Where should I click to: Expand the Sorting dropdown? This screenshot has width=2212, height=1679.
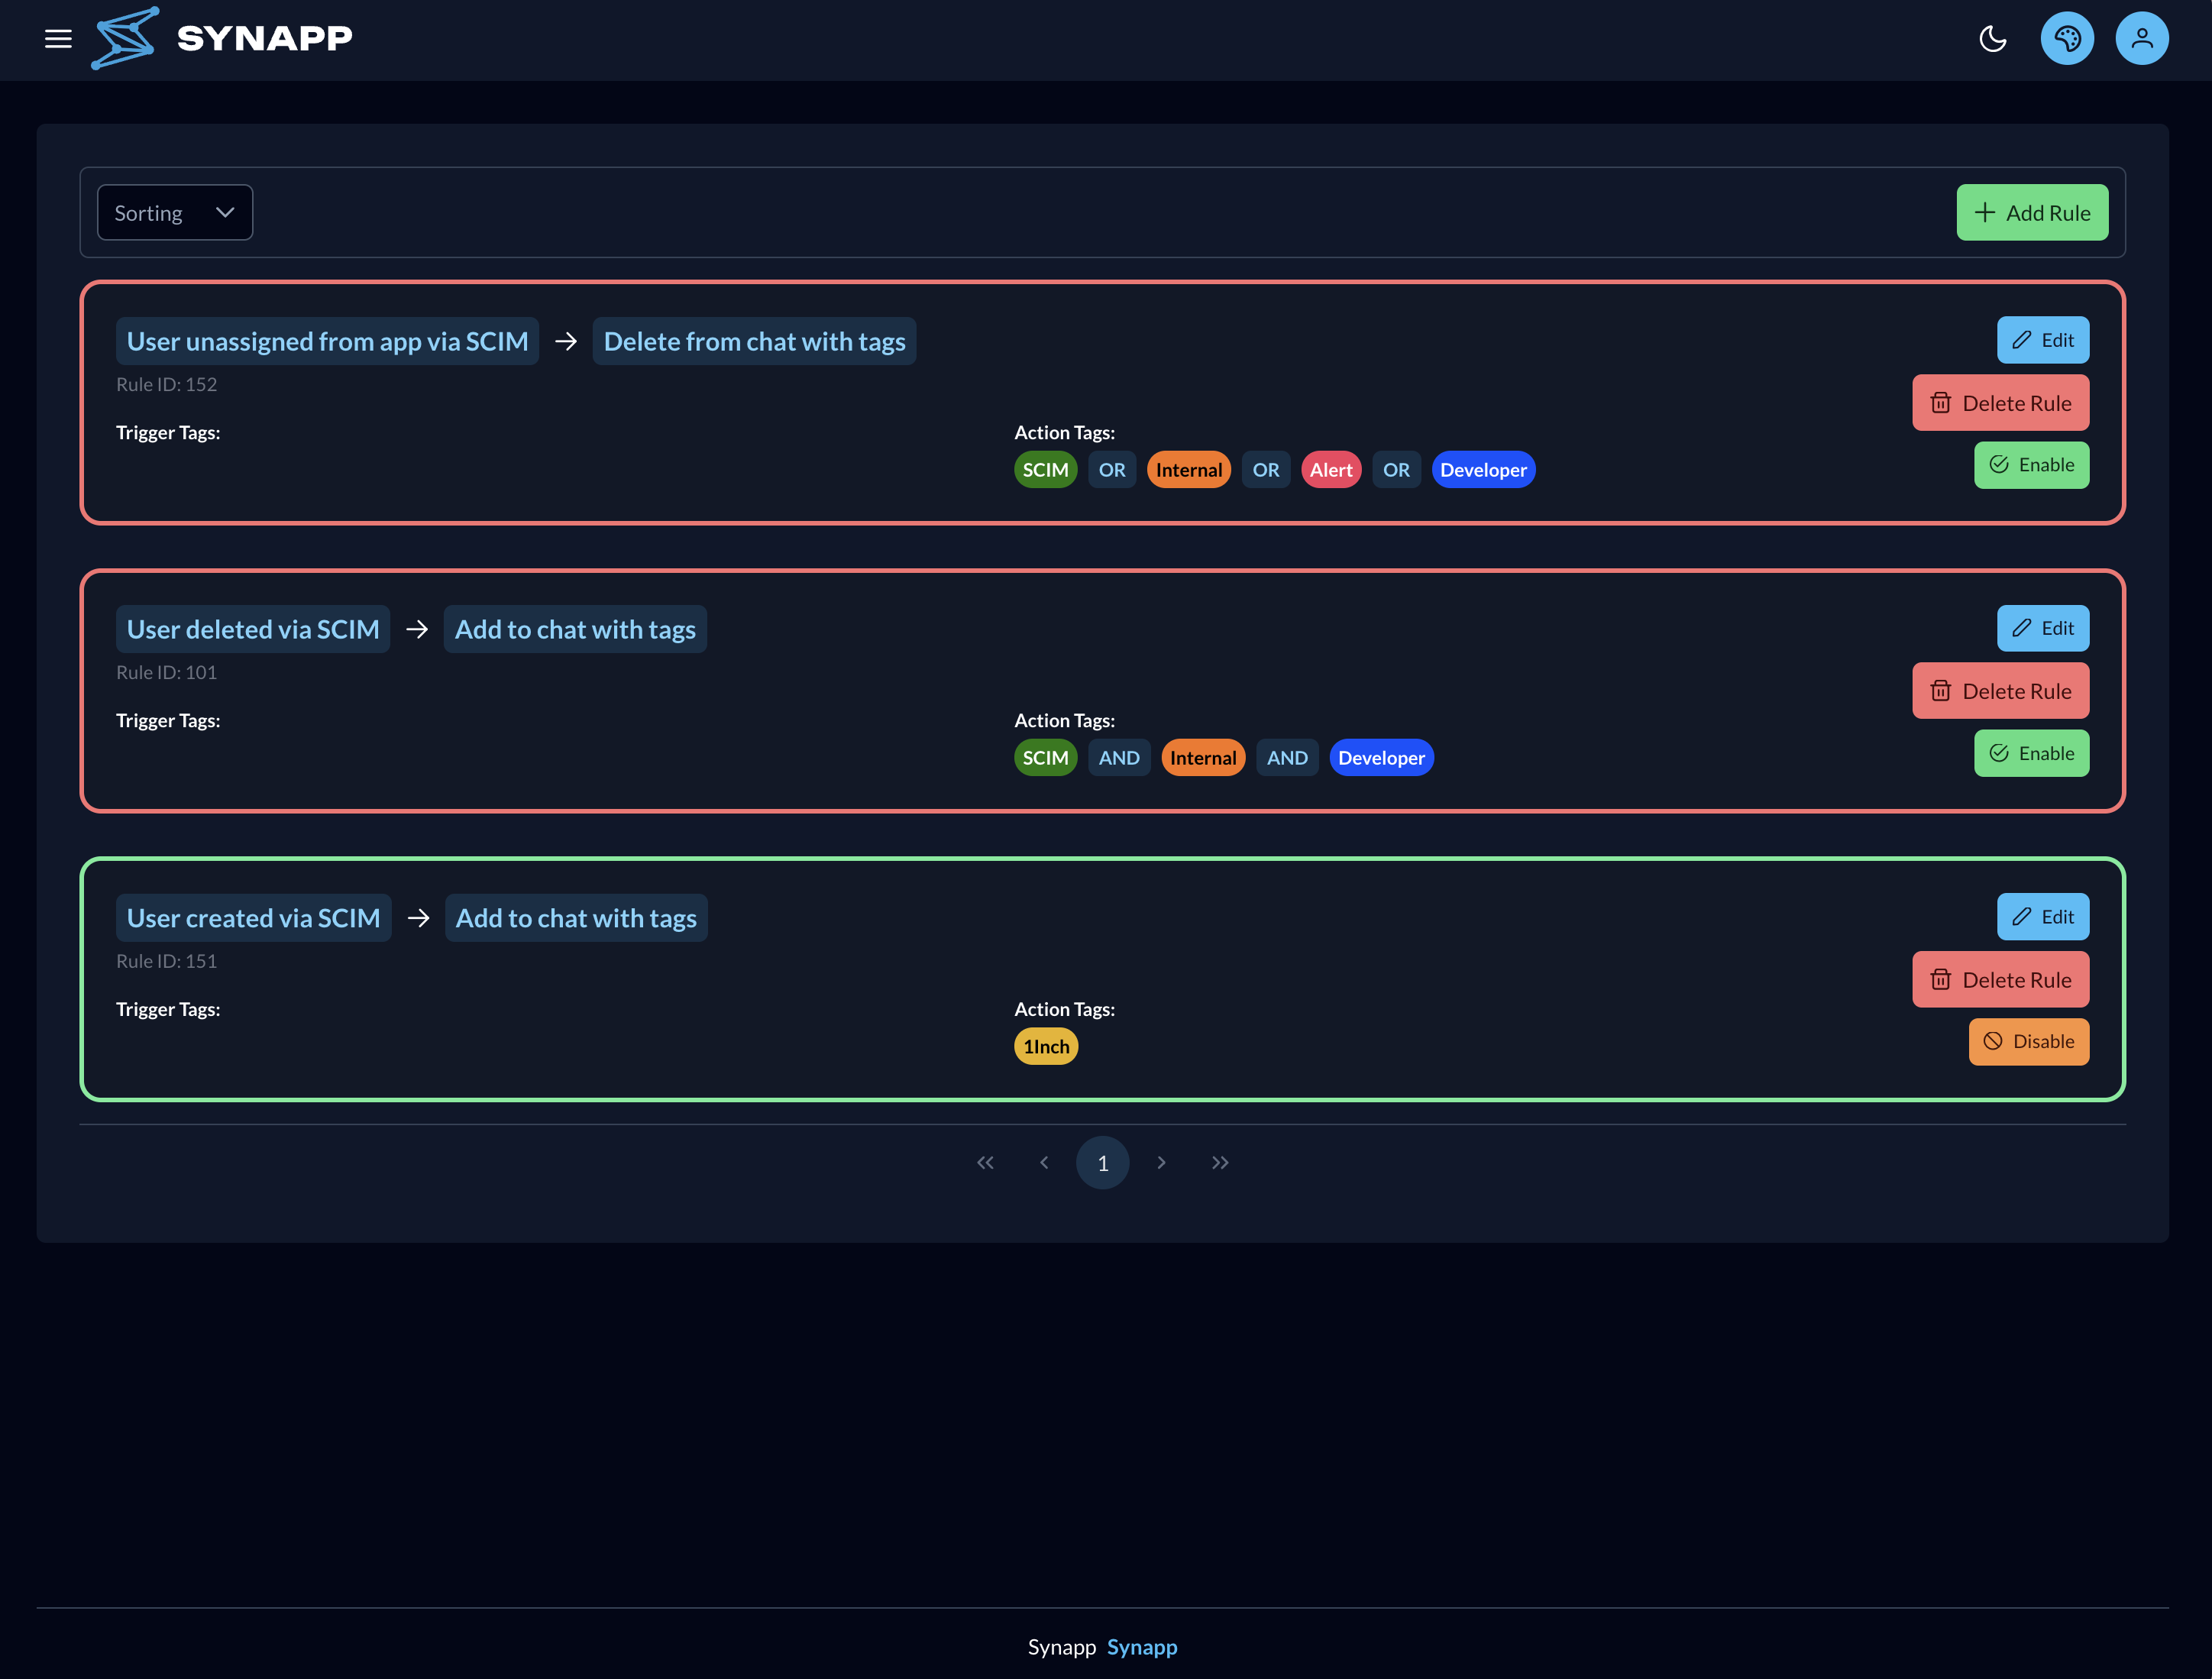175,213
